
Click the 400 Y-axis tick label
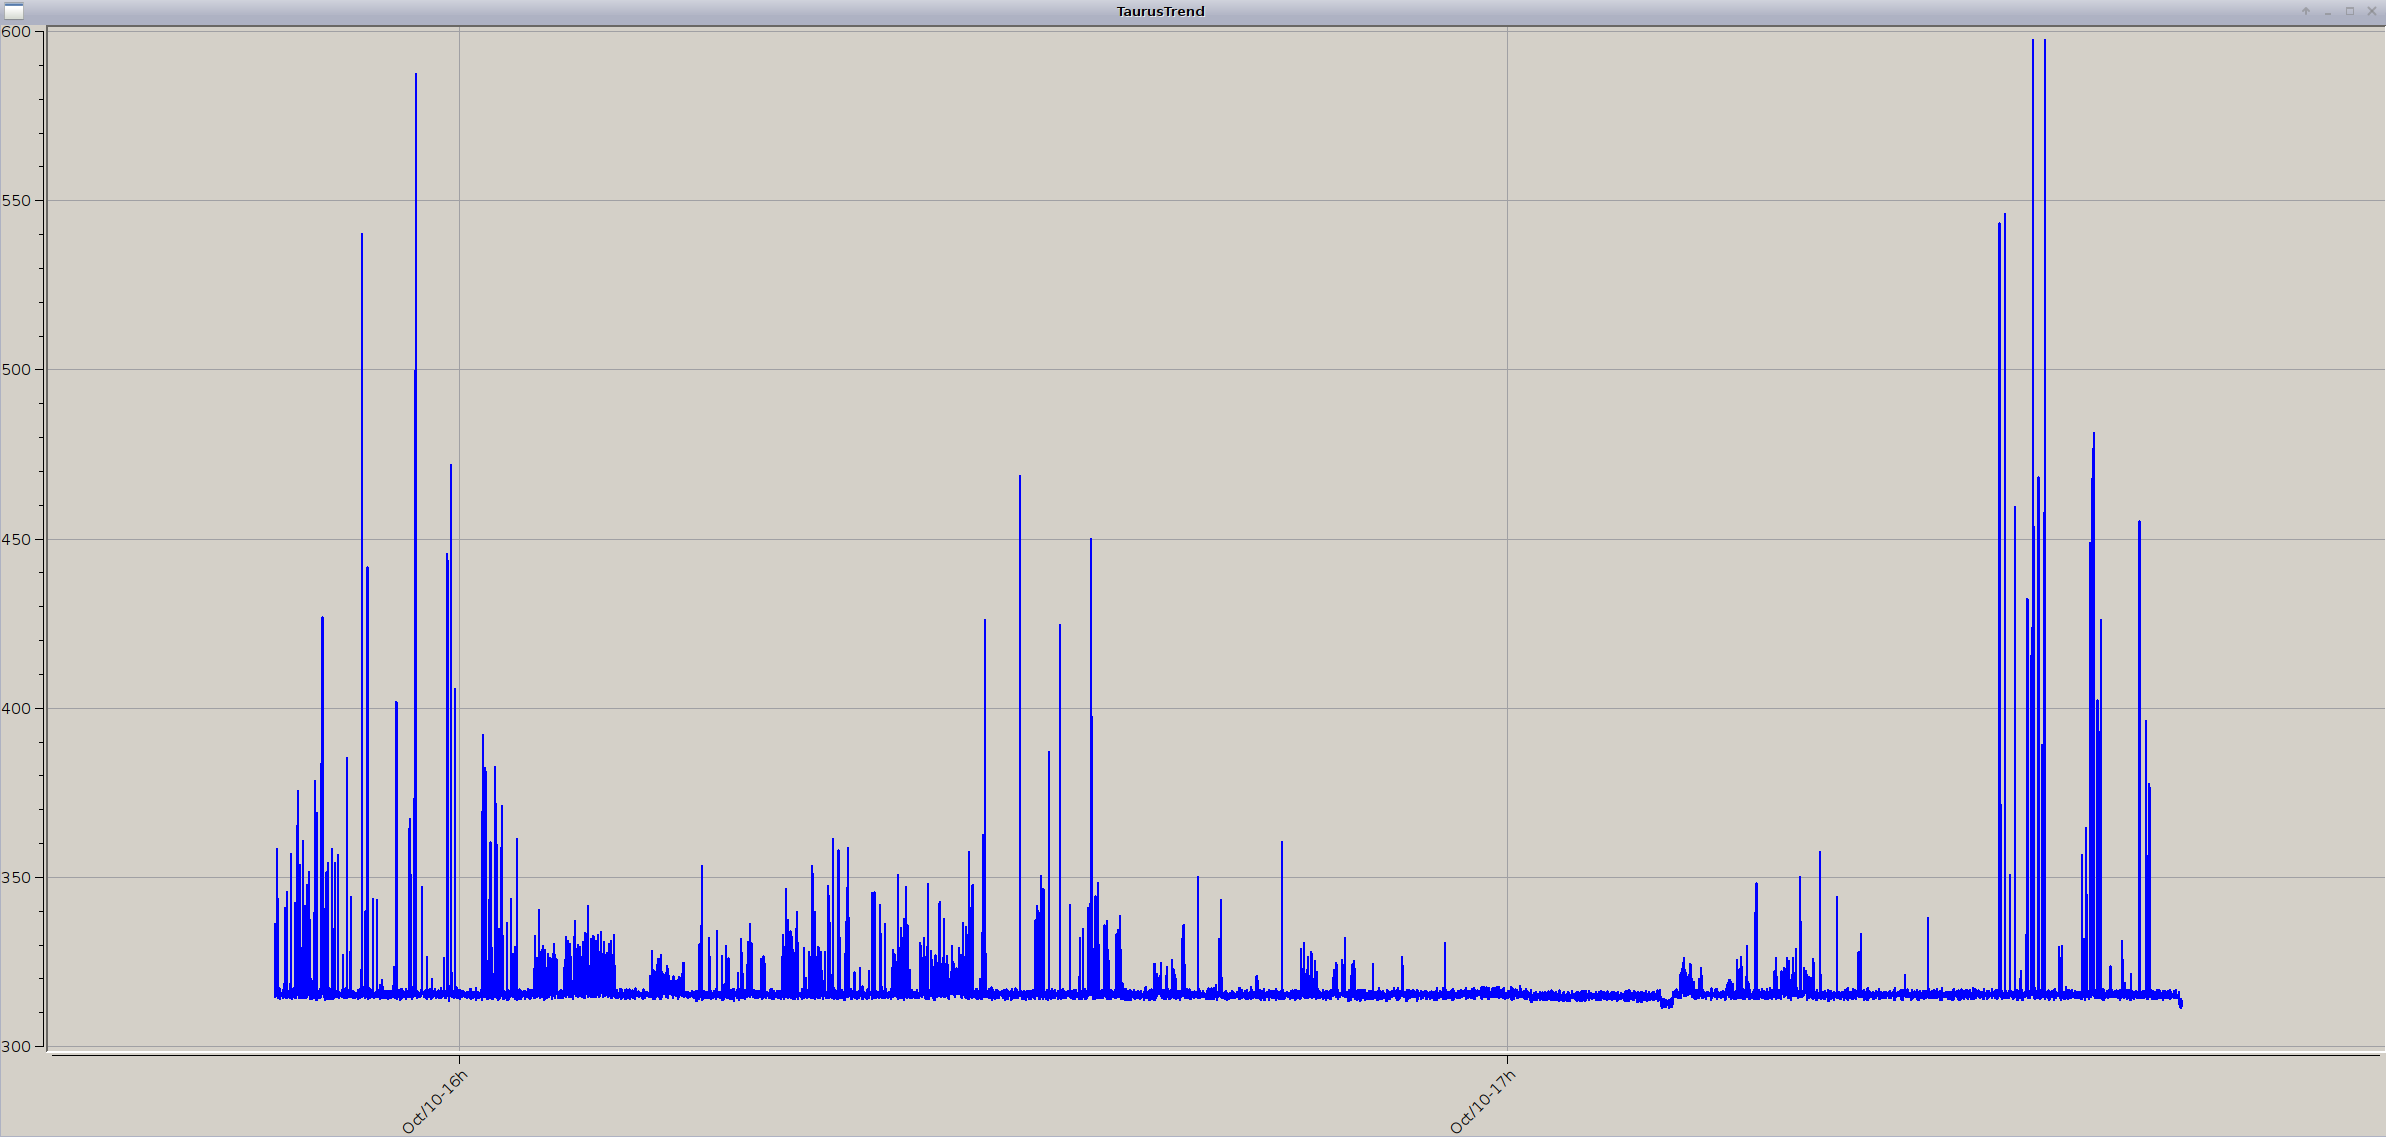tap(16, 708)
